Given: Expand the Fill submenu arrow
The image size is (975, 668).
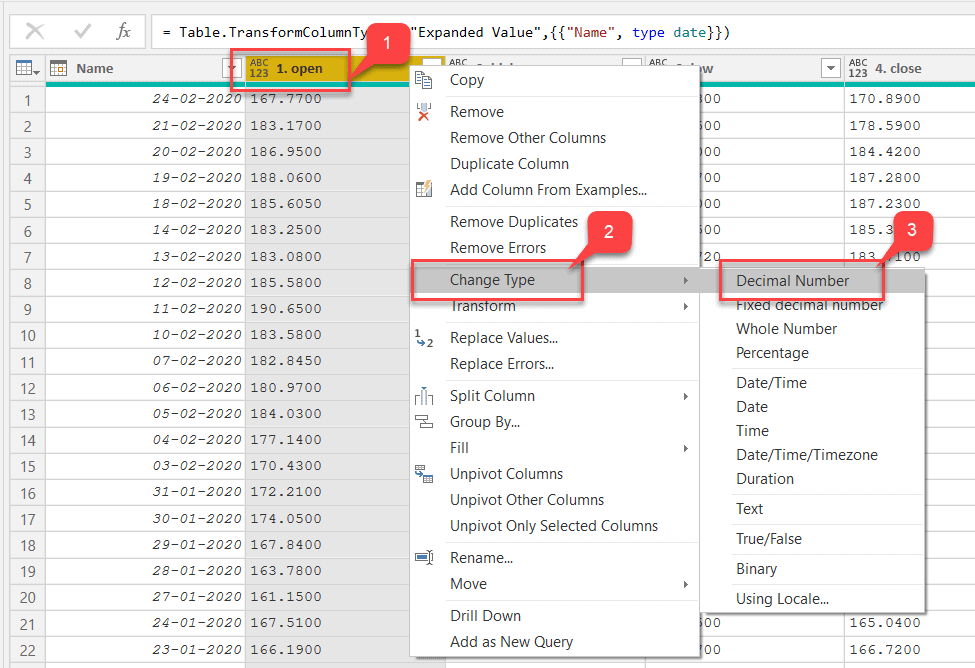Looking at the screenshot, I should (685, 448).
